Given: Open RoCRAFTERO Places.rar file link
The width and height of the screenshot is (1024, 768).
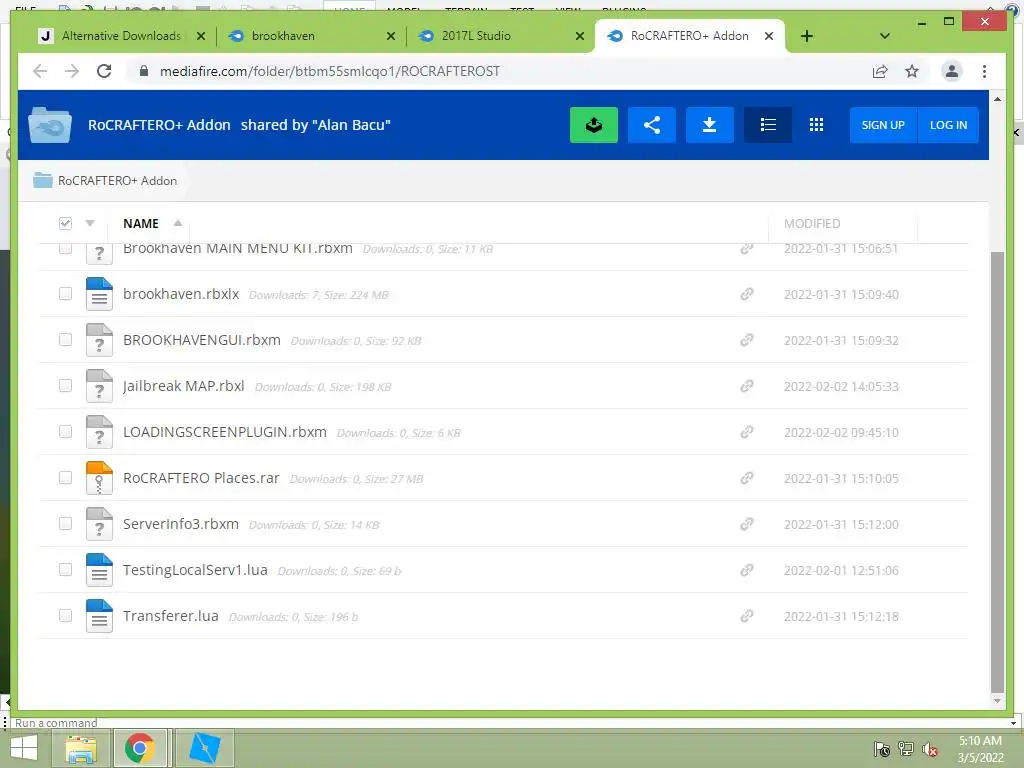Looking at the screenshot, I should (201, 478).
